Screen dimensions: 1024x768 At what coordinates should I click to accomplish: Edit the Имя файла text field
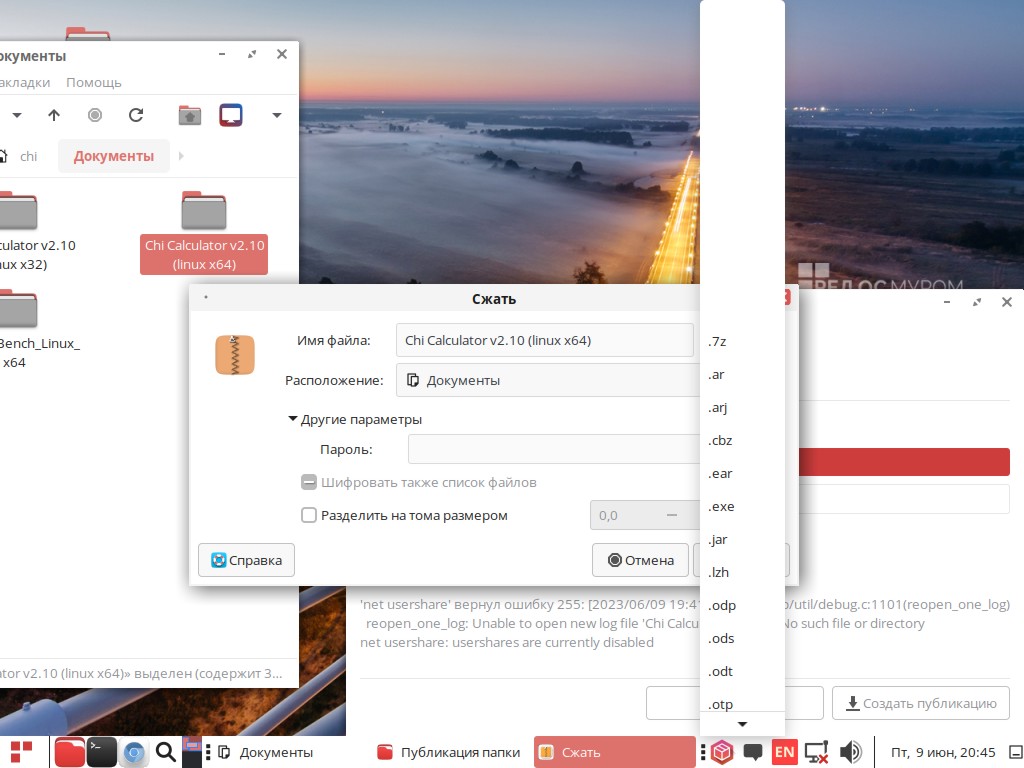(x=544, y=340)
